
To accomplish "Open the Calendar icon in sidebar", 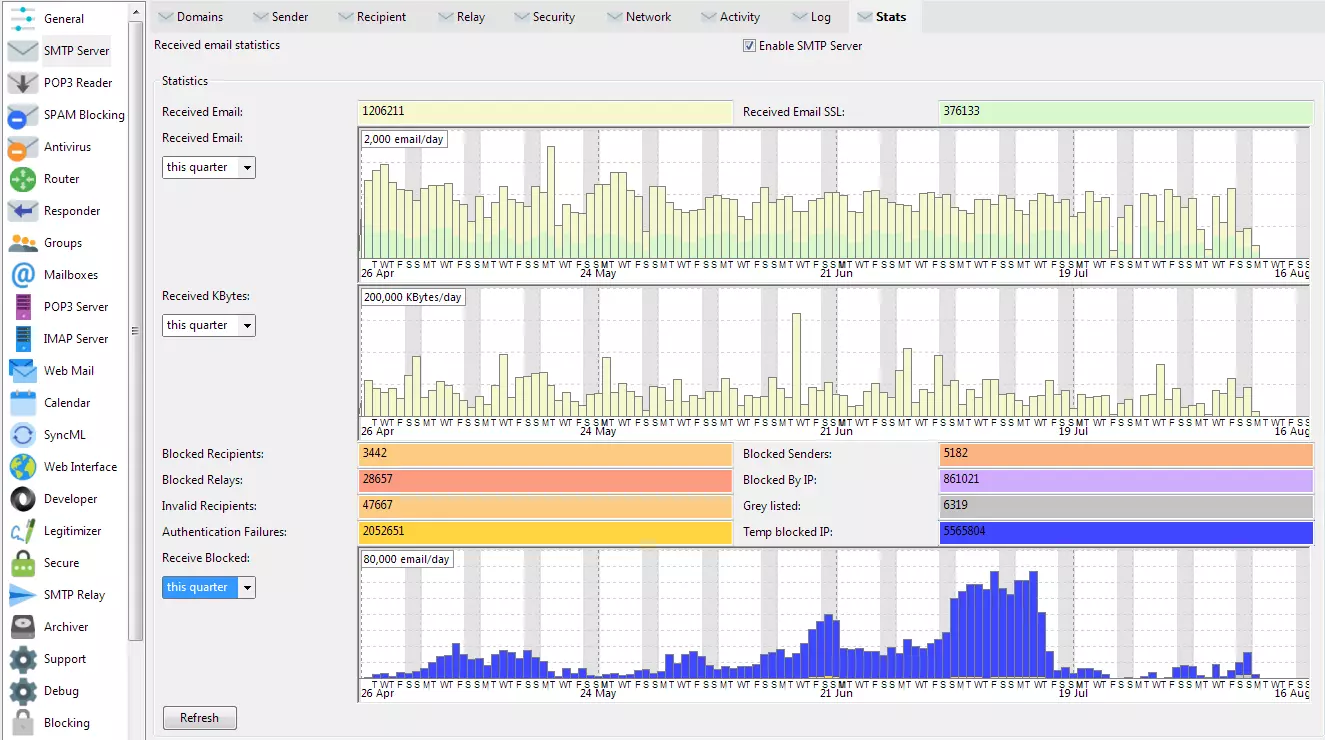I will [x=22, y=403].
